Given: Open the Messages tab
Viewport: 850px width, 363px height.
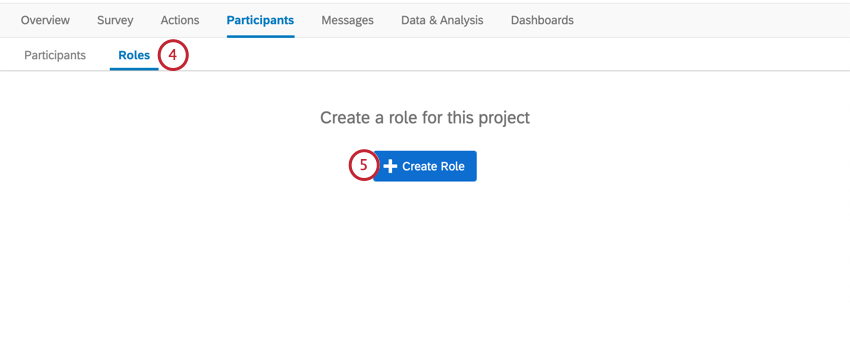Looking at the screenshot, I should tap(347, 21).
